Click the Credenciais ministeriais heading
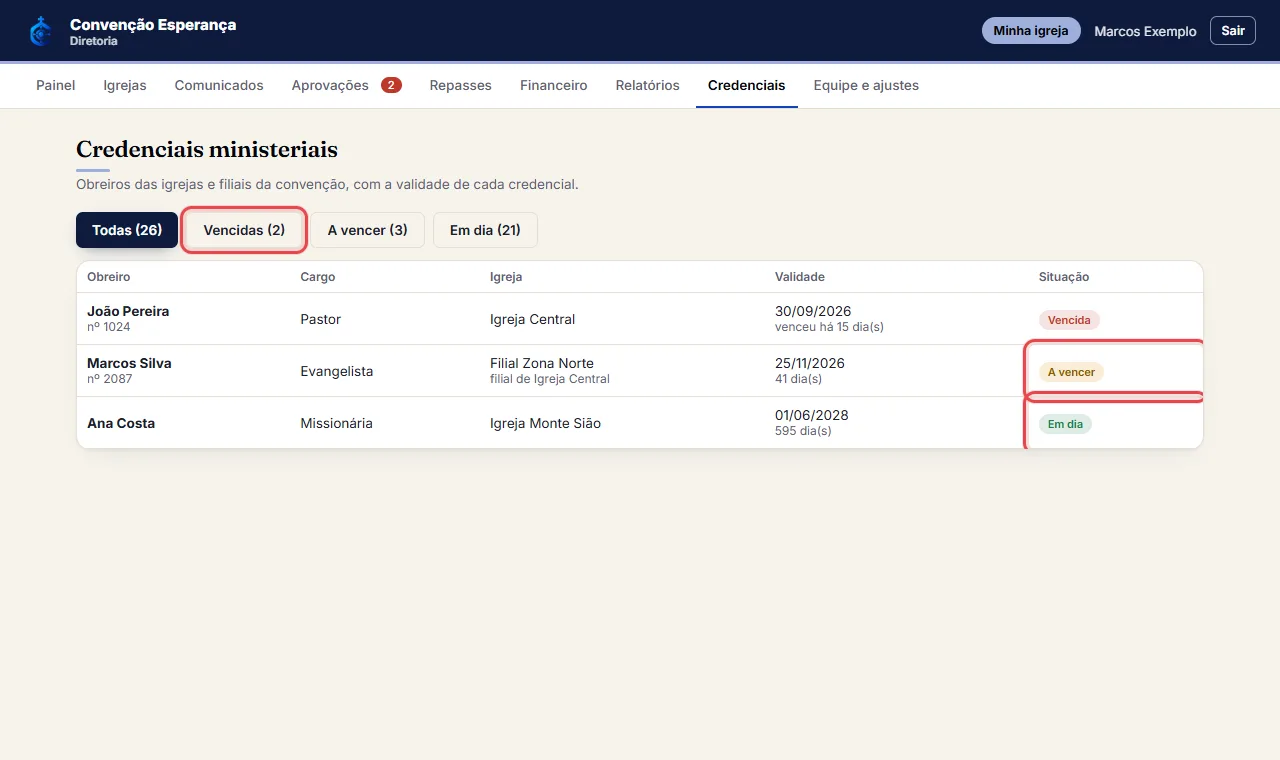The image size is (1280, 760). point(207,150)
